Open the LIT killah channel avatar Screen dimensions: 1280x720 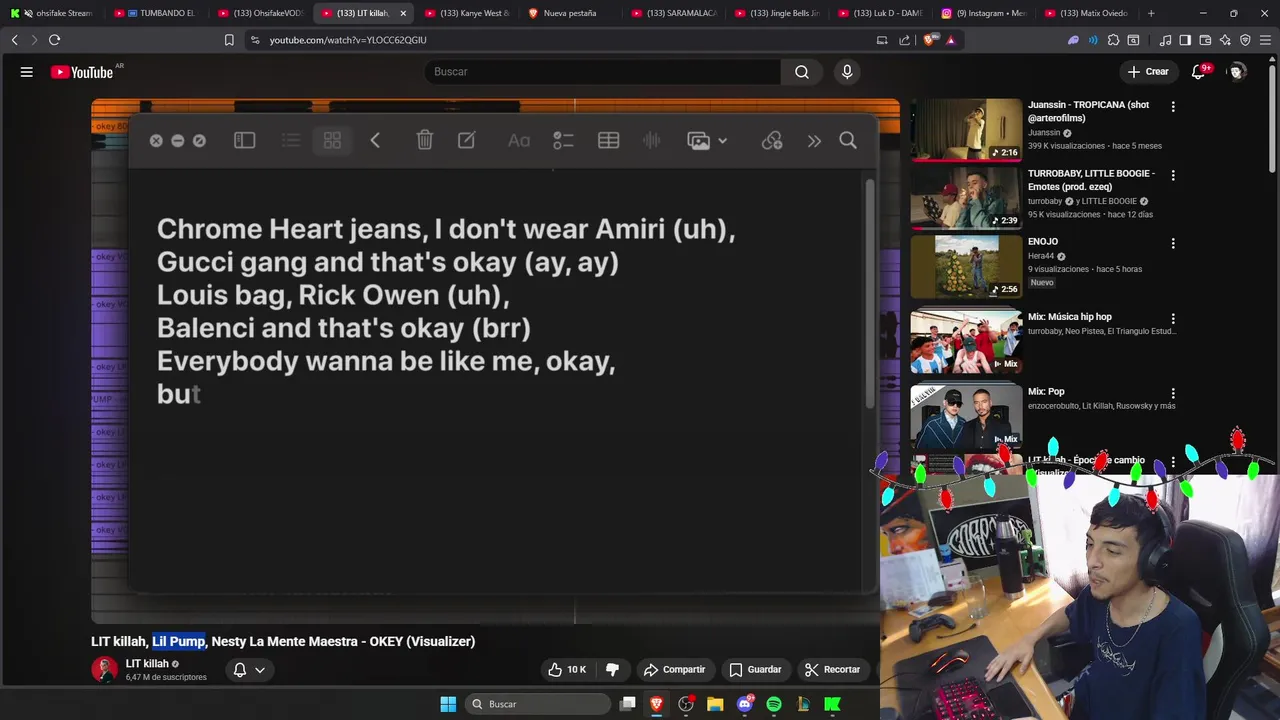tap(105, 670)
